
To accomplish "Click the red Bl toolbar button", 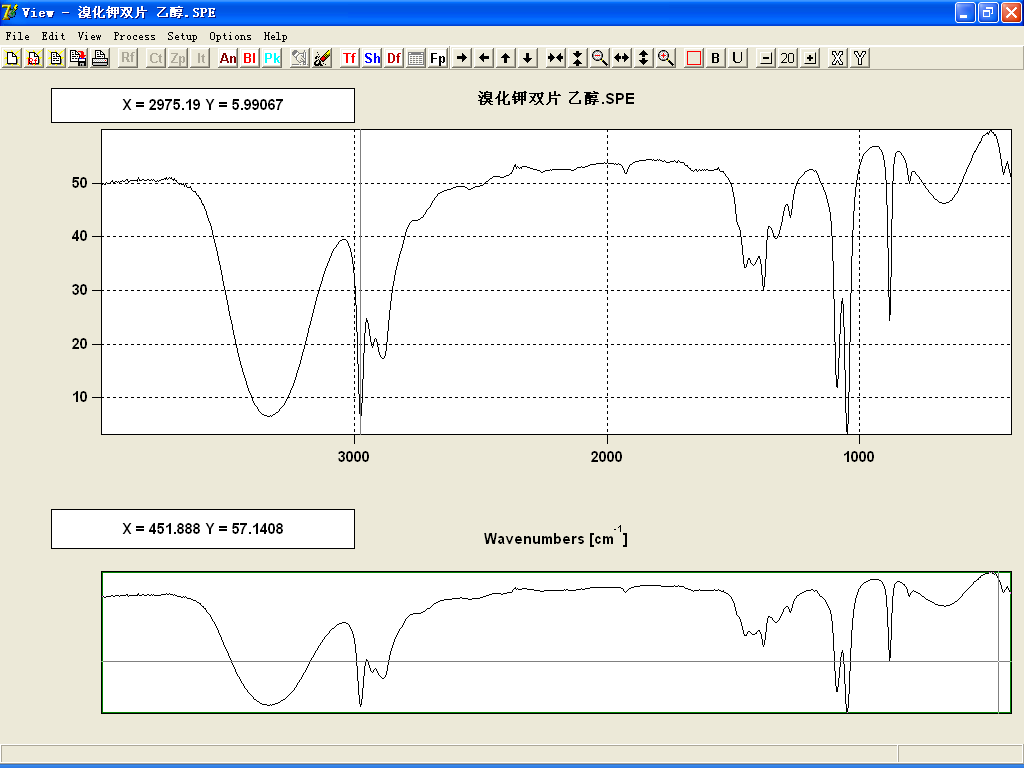I will [x=249, y=58].
